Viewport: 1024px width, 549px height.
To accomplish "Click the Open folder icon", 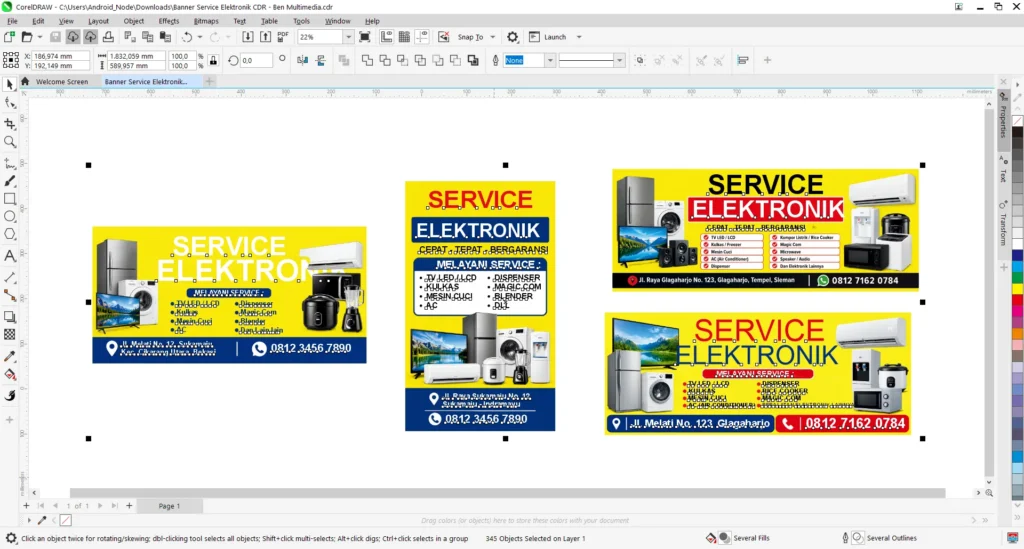I will 27,37.
